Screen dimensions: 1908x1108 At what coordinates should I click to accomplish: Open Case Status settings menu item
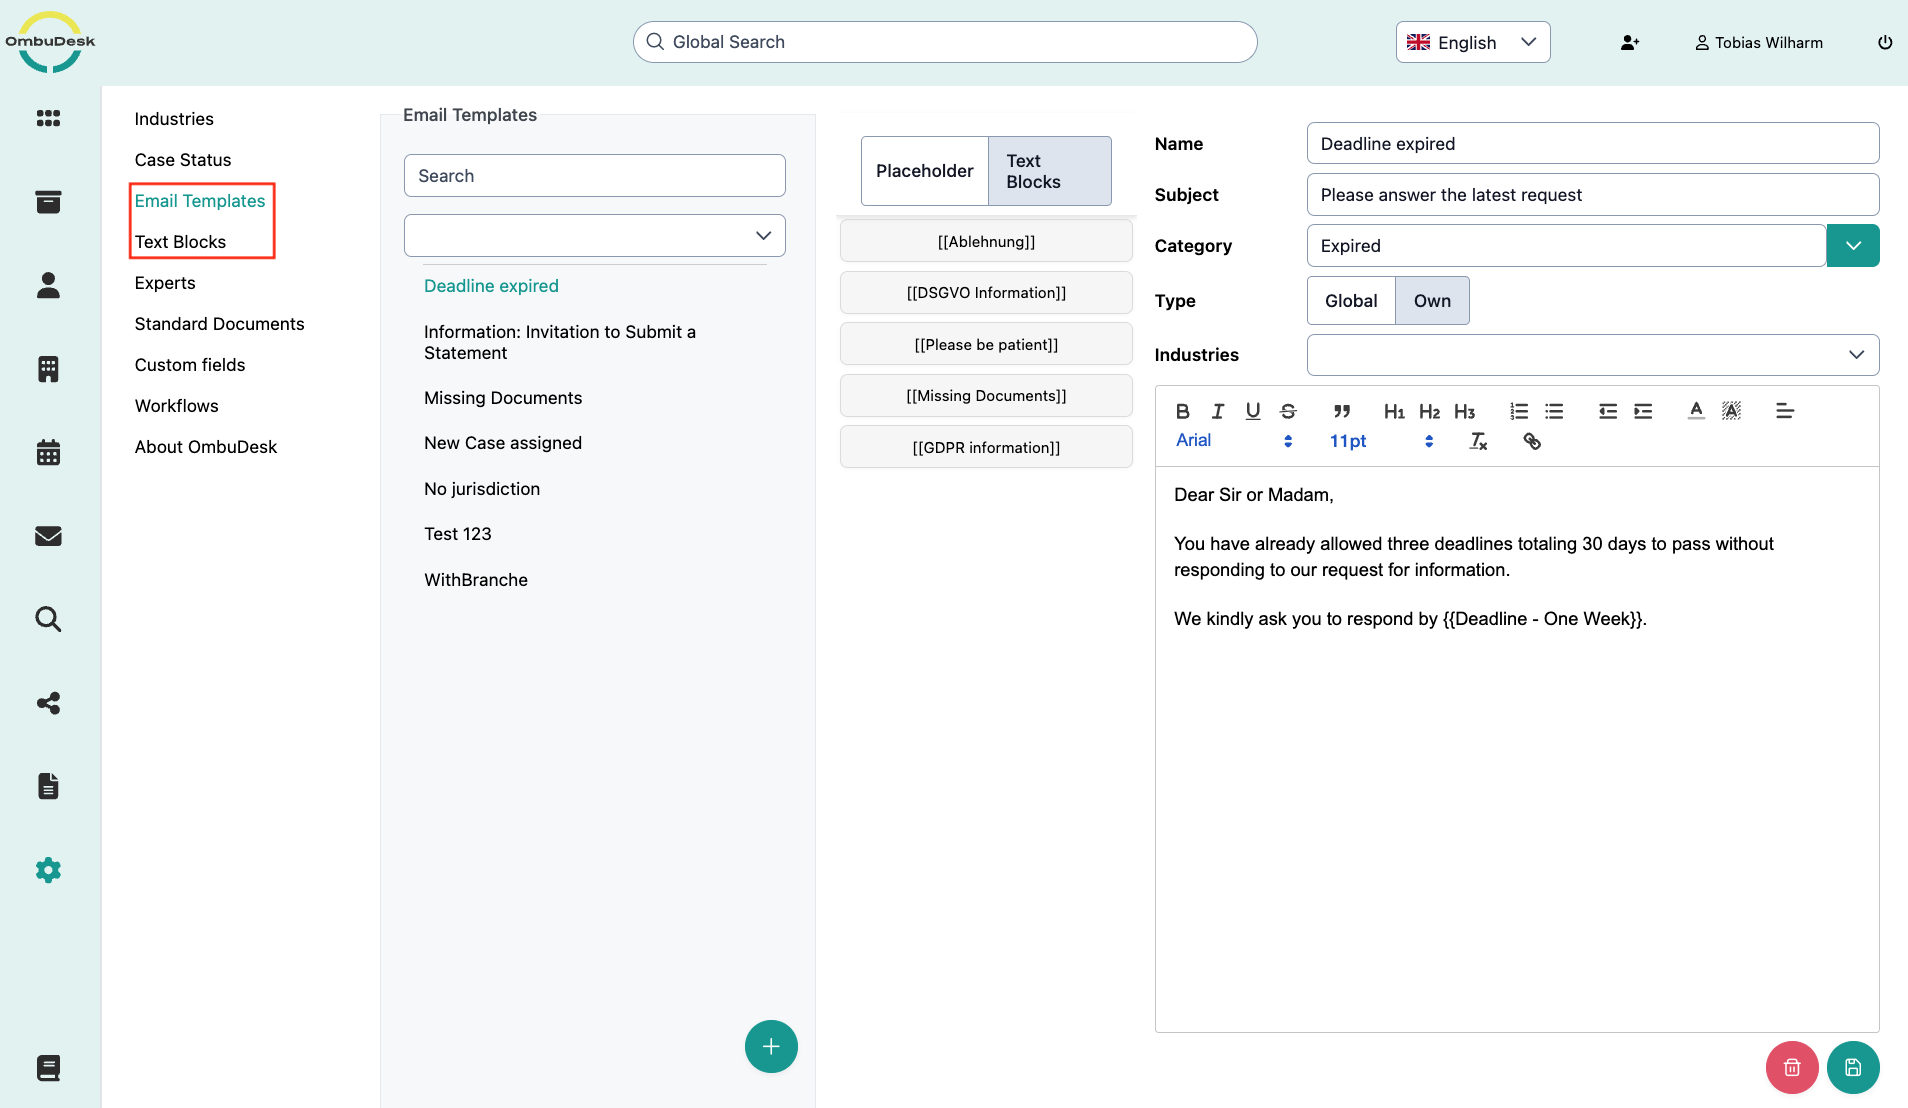[x=183, y=160]
